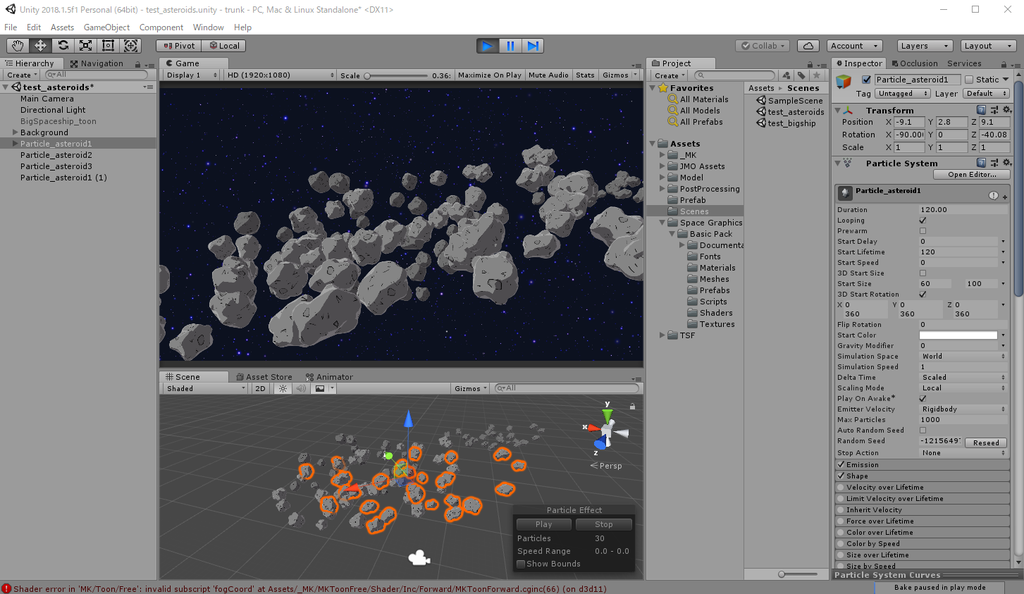Open the cloud services icon
The image size is (1024, 594).
pos(808,46)
